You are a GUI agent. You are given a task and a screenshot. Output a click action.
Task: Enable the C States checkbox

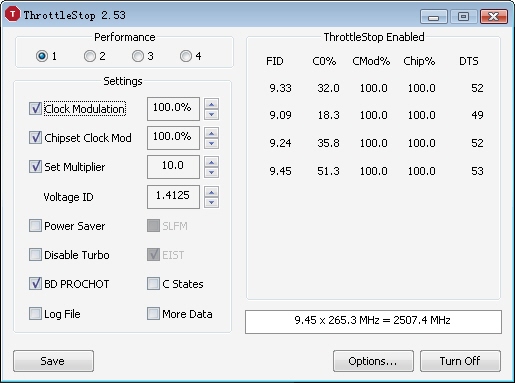point(153,284)
